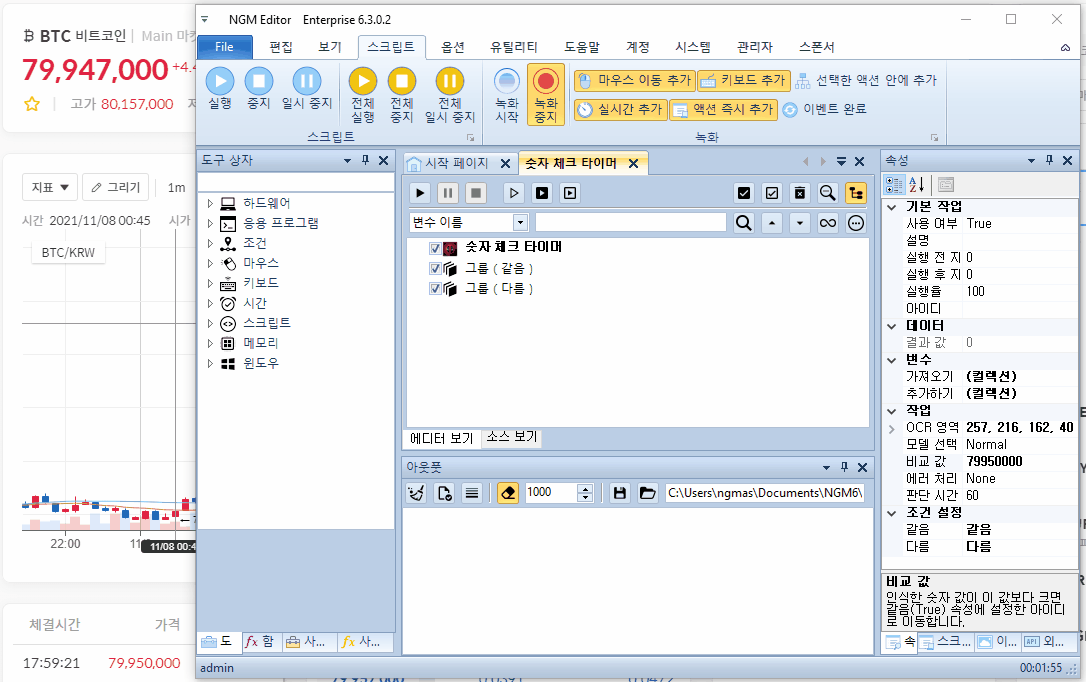Click the output line count stepper arrows

(x=585, y=493)
